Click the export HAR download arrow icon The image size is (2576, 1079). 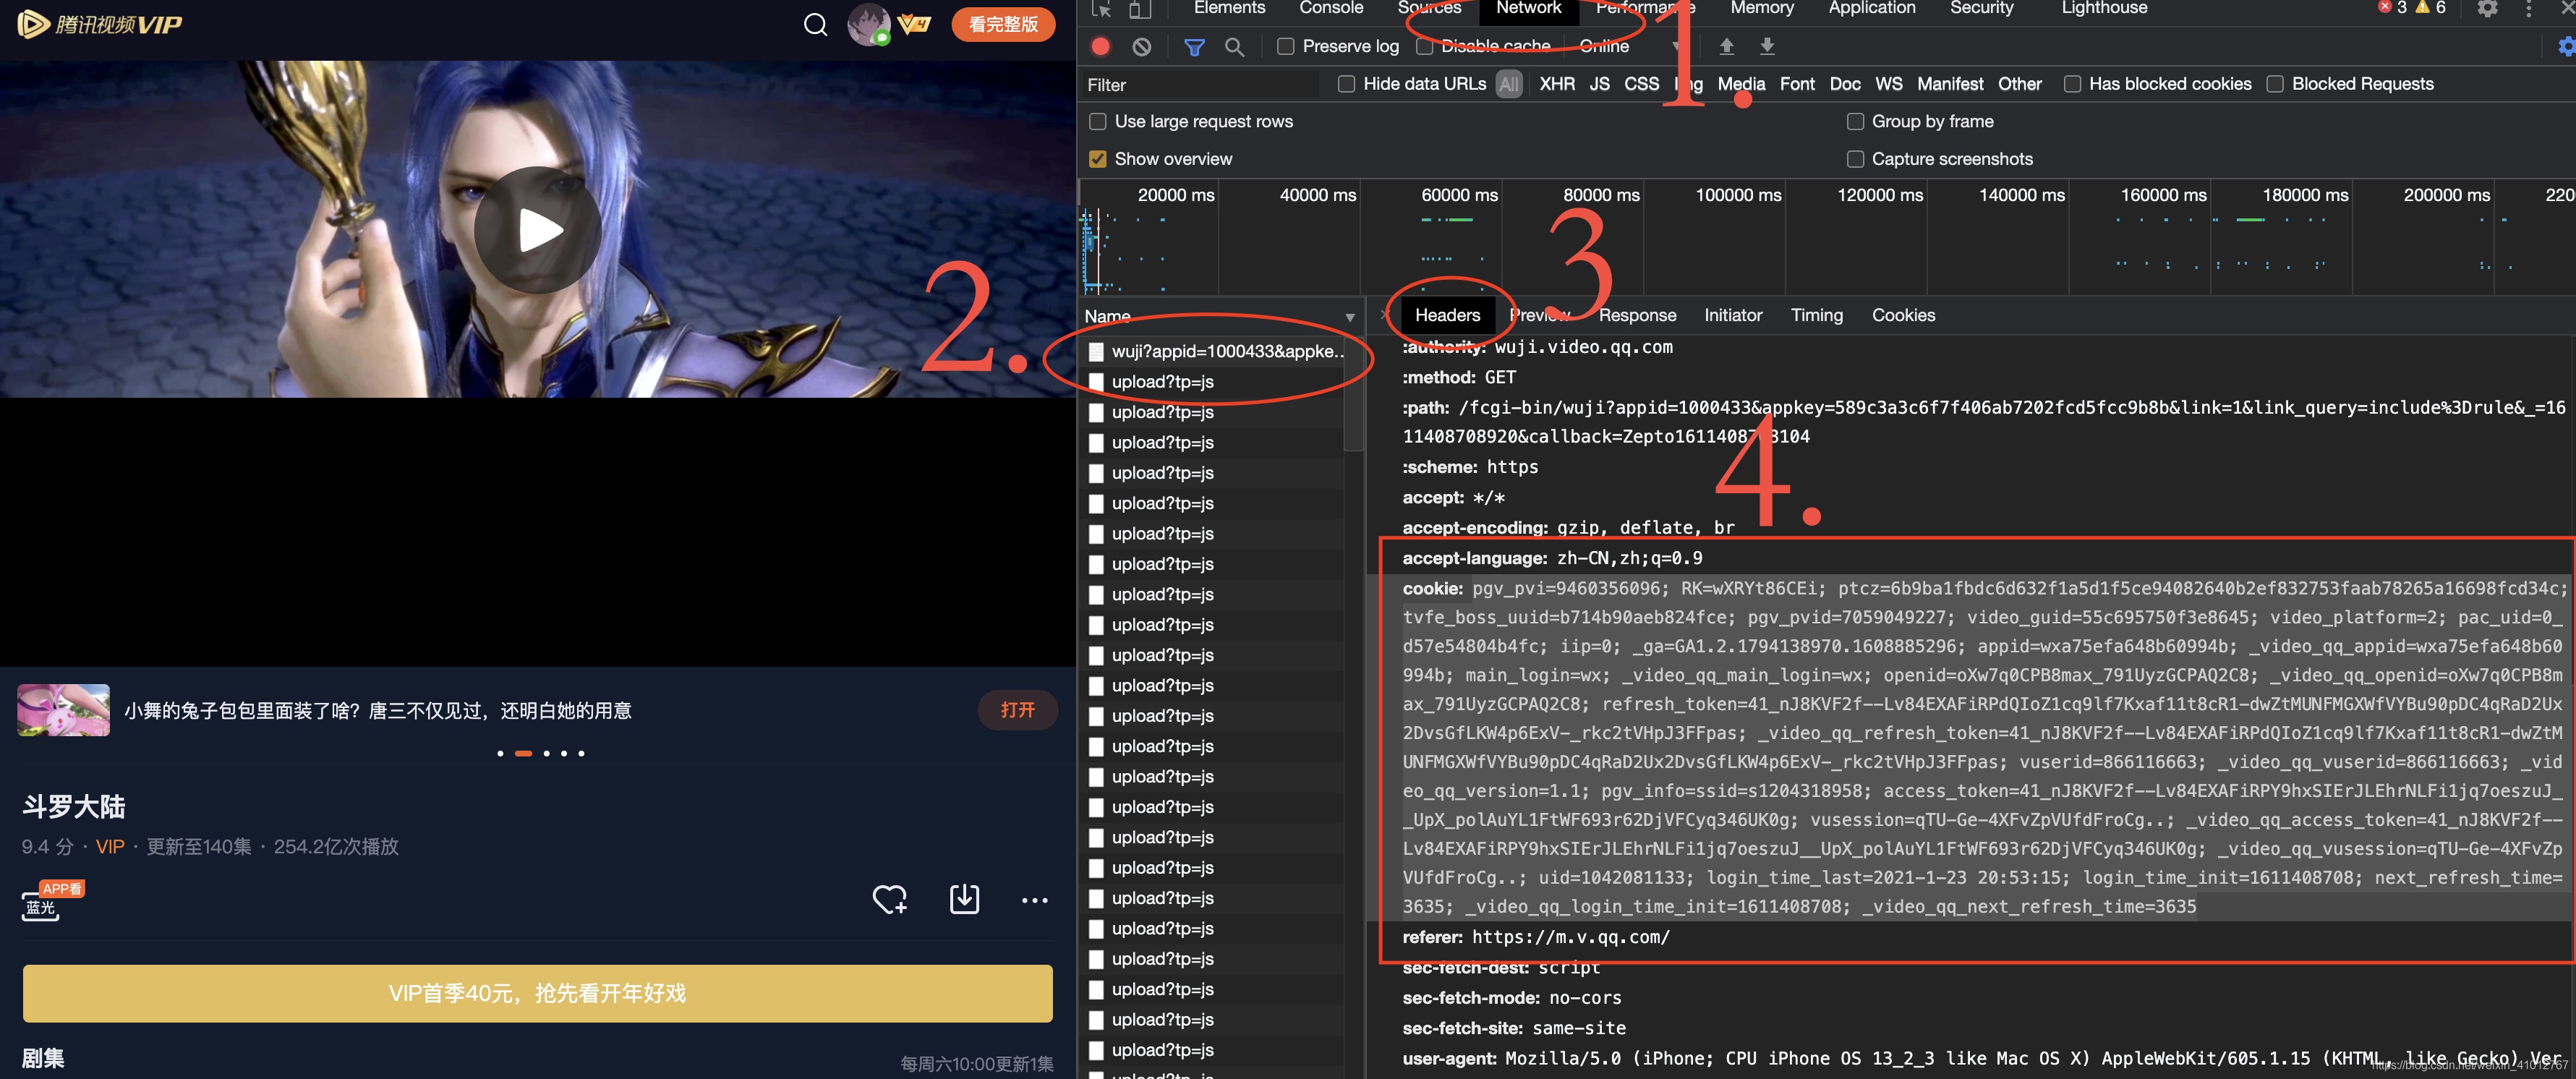tap(1767, 46)
